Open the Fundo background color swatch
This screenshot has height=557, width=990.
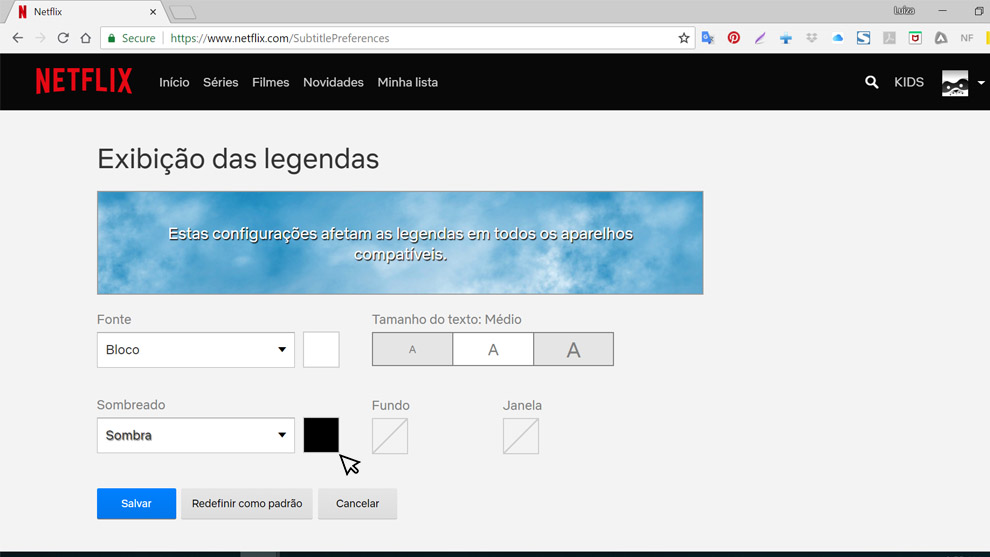pos(390,436)
